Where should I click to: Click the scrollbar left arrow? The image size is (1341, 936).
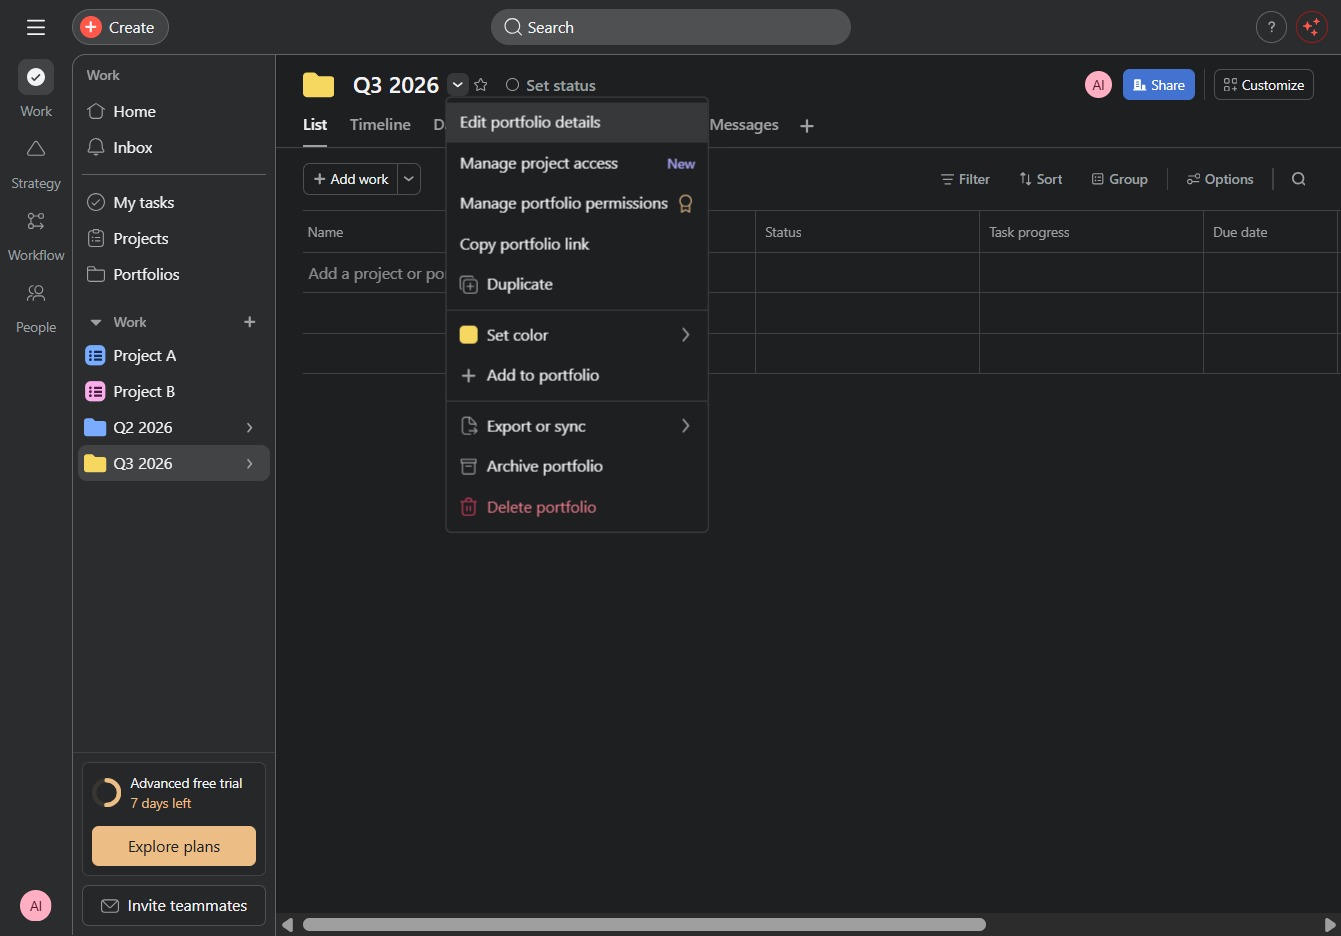[288, 925]
